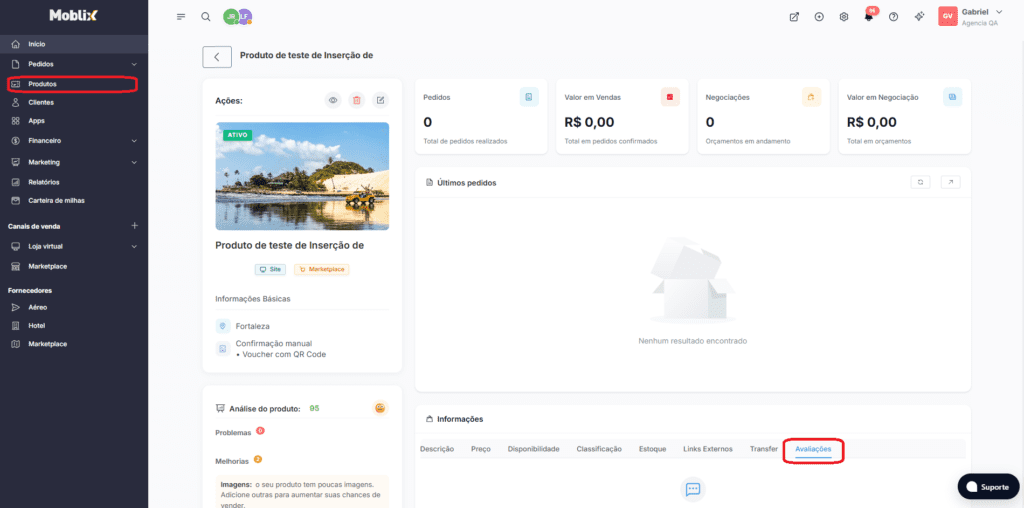Click the Marketplace channel tag
Screen dimensions: 1024x508
pos(321,269)
